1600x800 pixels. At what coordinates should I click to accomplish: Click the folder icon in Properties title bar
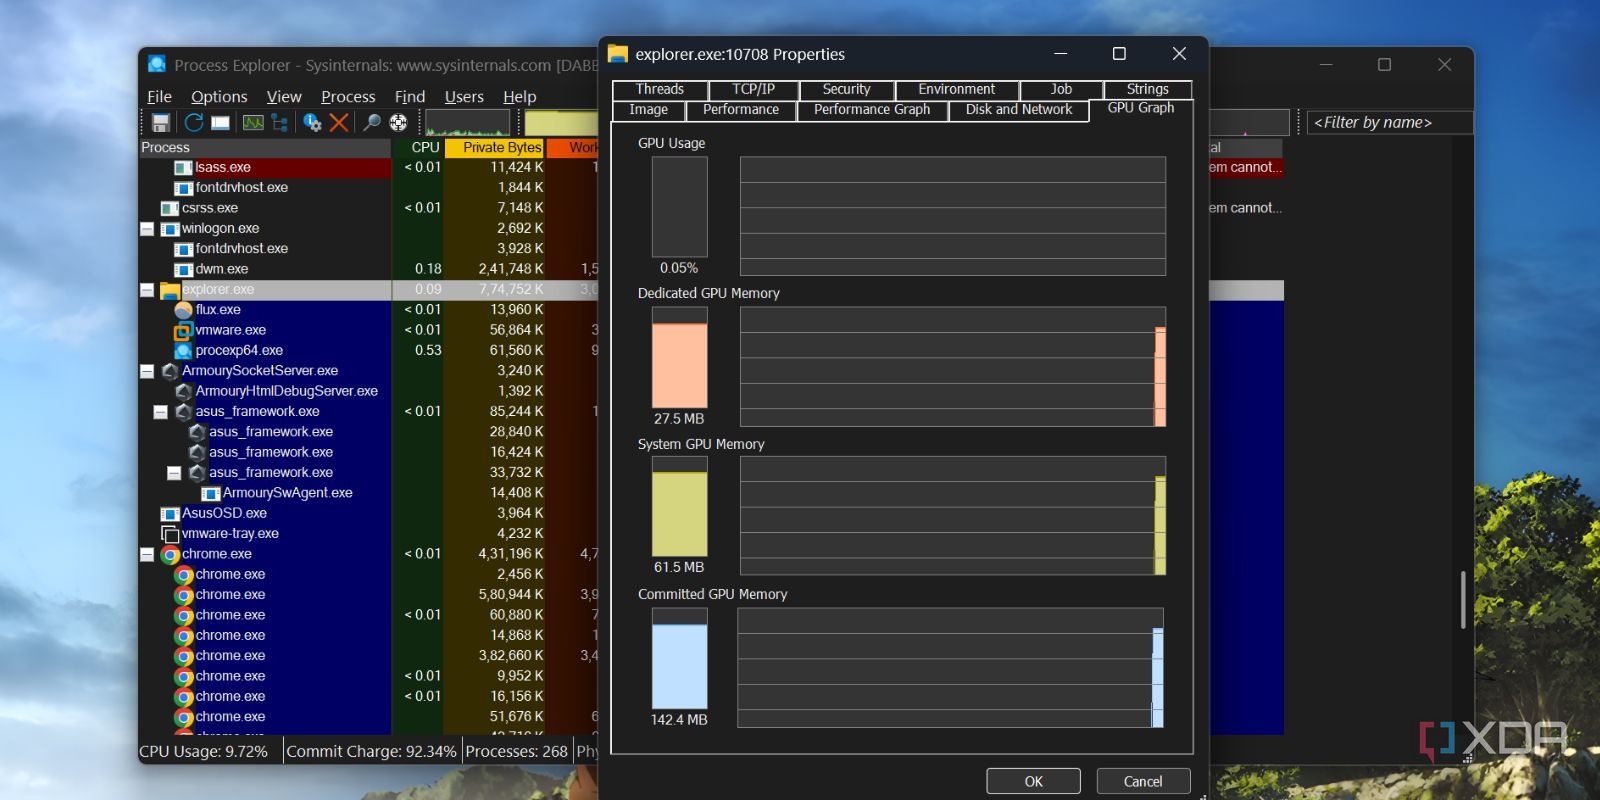pos(618,54)
